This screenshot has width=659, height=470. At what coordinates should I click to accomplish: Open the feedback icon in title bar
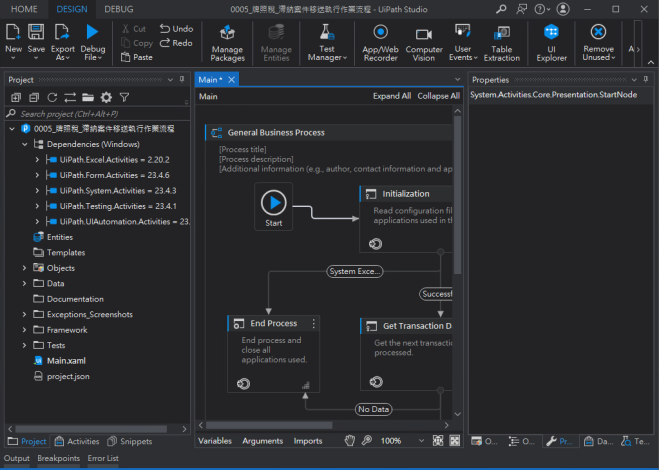(x=522, y=9)
